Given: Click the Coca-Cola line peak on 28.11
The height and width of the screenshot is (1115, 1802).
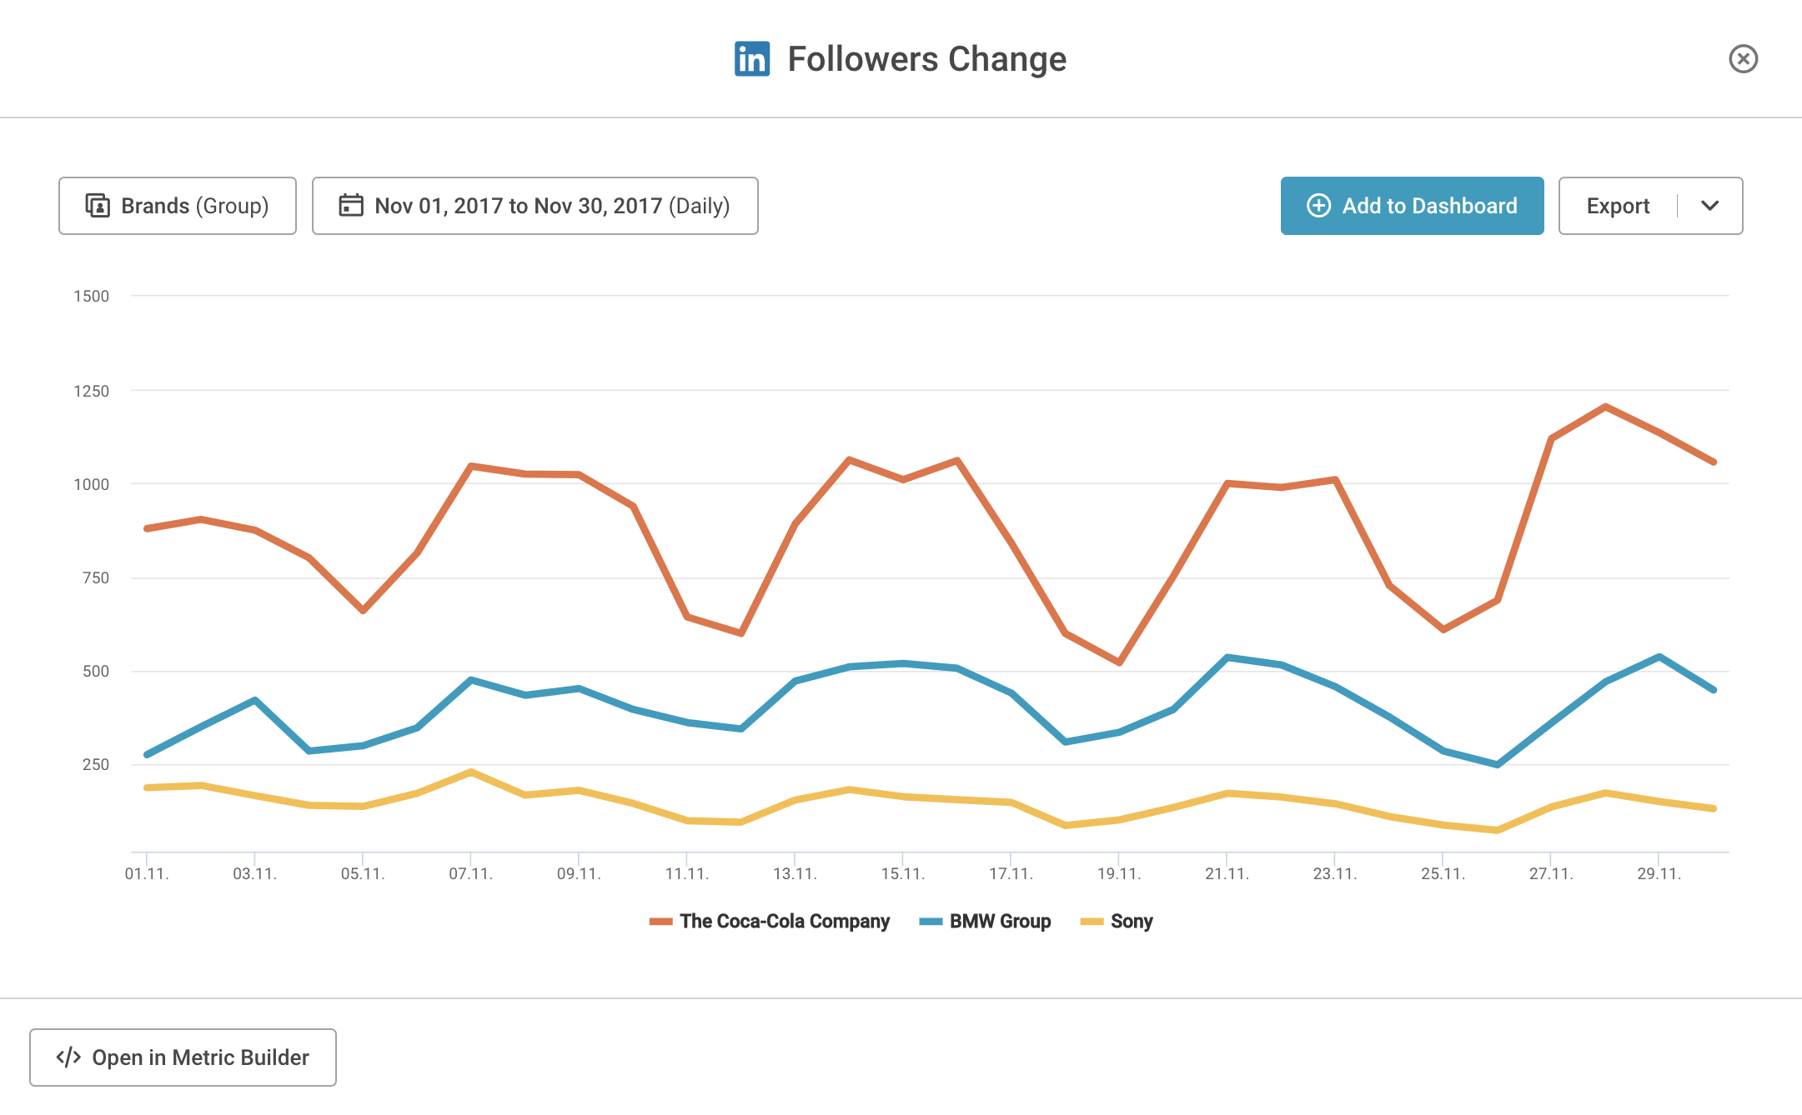Looking at the screenshot, I should coord(1607,408).
